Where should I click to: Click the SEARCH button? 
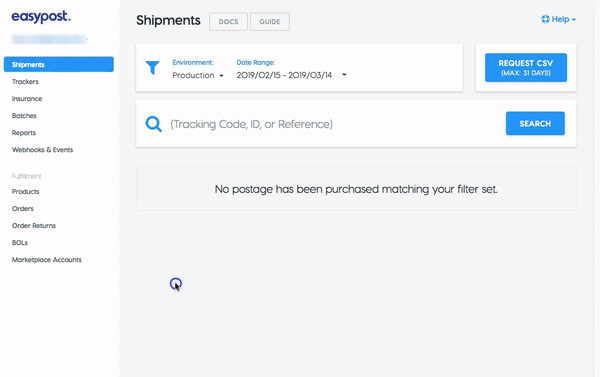[x=535, y=123]
